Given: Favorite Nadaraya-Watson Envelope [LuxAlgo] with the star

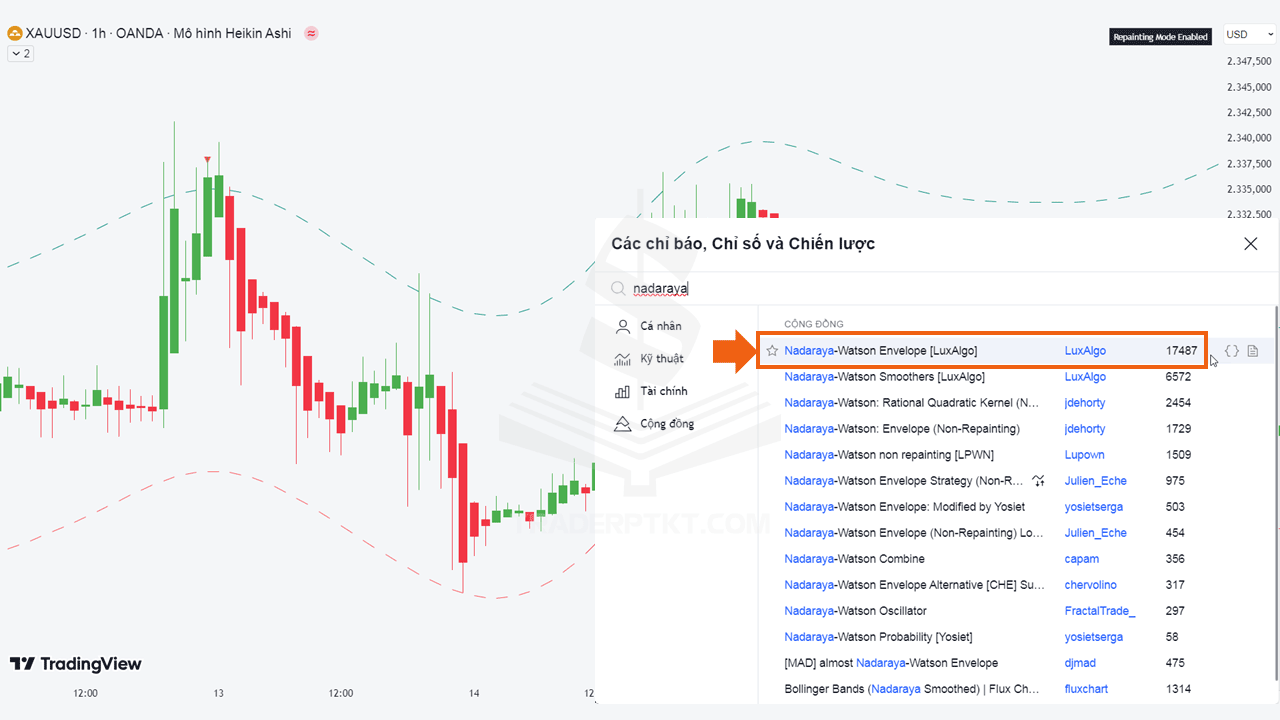Looking at the screenshot, I should (x=772, y=351).
